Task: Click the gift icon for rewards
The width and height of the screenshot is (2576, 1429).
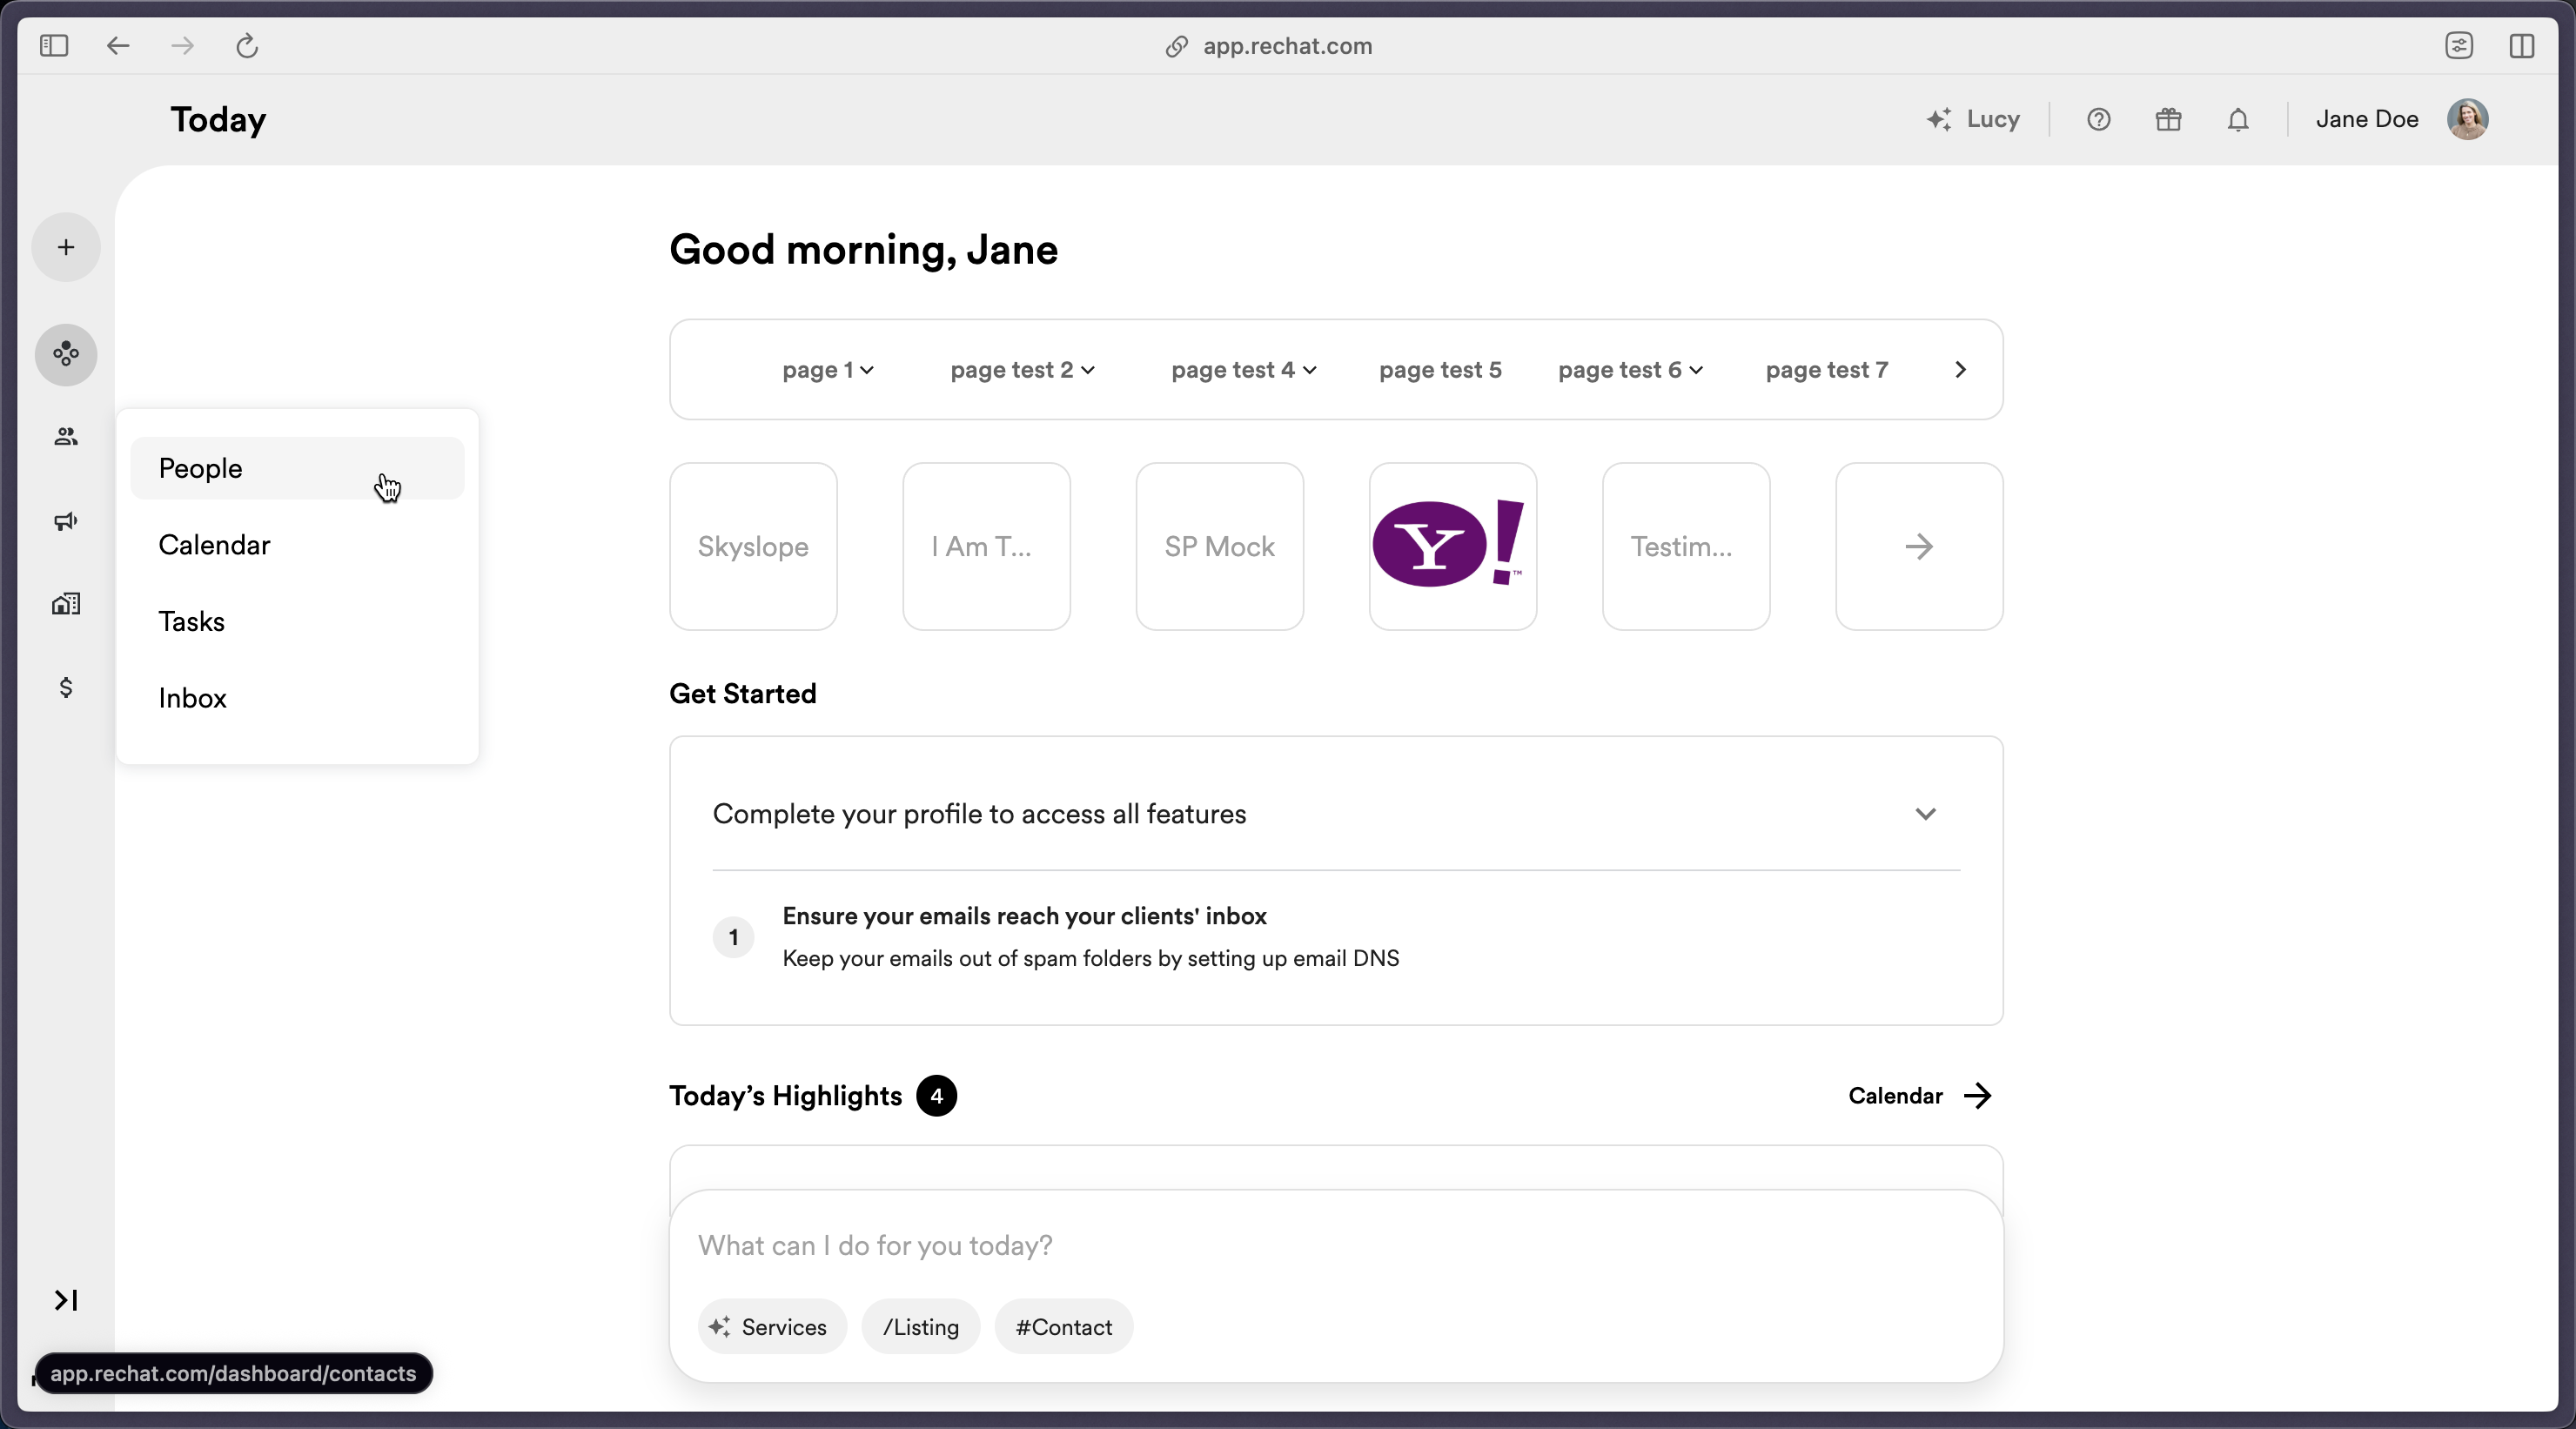Action: click(x=2168, y=119)
